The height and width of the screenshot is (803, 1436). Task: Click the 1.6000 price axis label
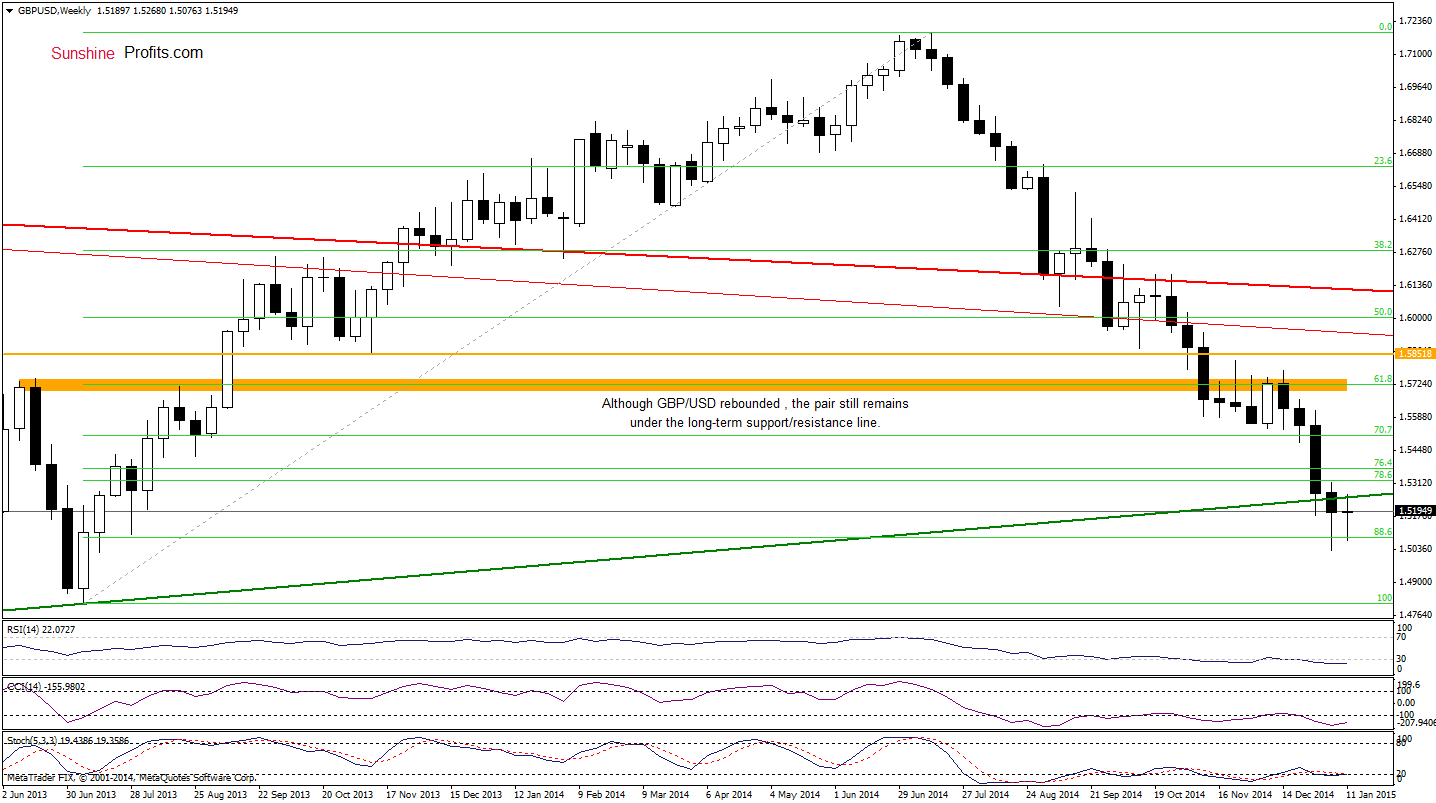point(1416,318)
